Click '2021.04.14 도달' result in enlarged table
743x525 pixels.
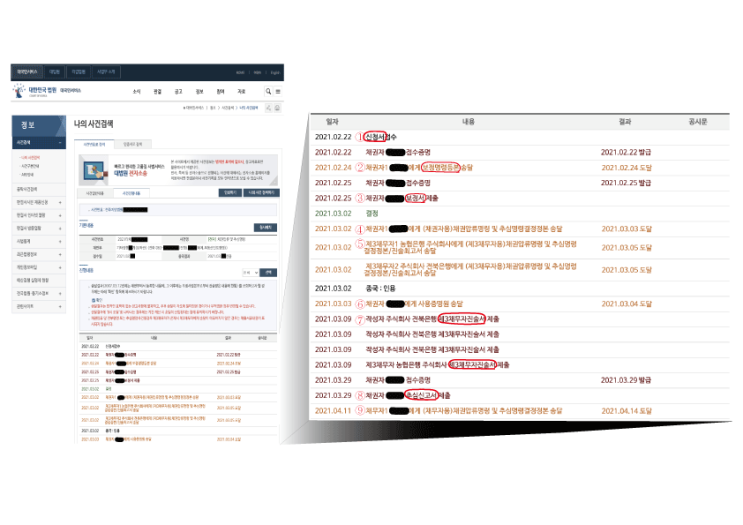coord(626,411)
